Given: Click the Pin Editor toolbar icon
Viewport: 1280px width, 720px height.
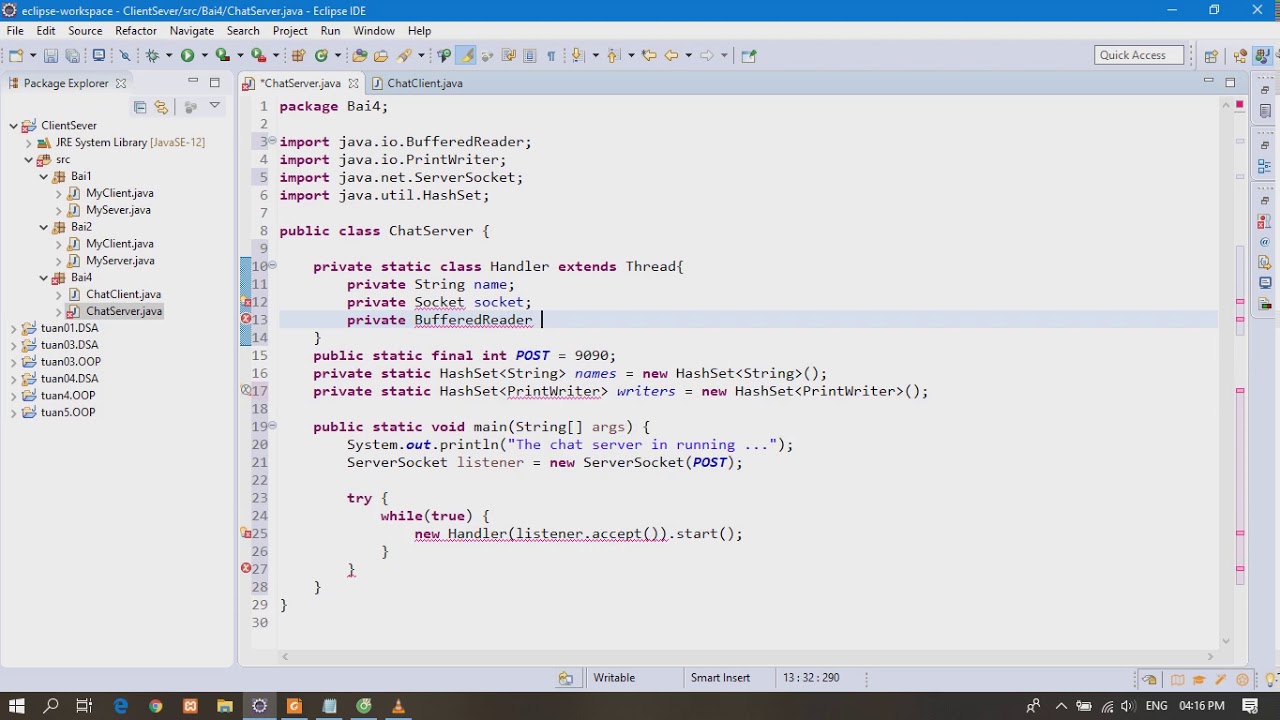Looking at the screenshot, I should pyautogui.click(x=749, y=56).
